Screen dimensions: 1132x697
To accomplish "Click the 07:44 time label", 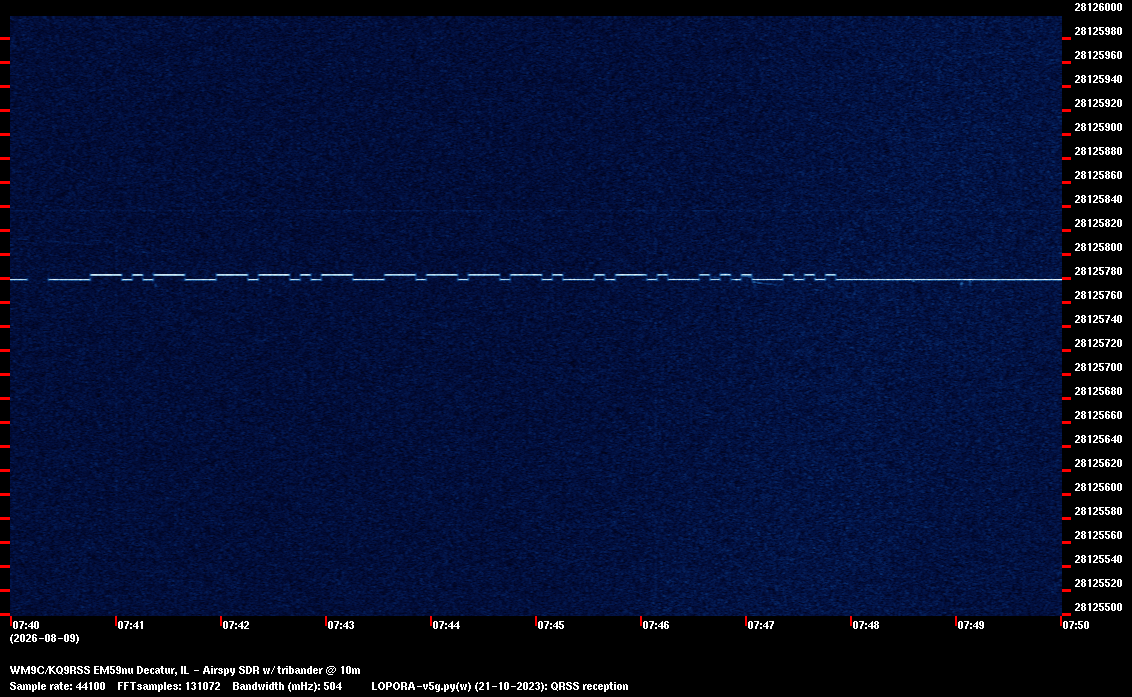I will click(x=446, y=625).
